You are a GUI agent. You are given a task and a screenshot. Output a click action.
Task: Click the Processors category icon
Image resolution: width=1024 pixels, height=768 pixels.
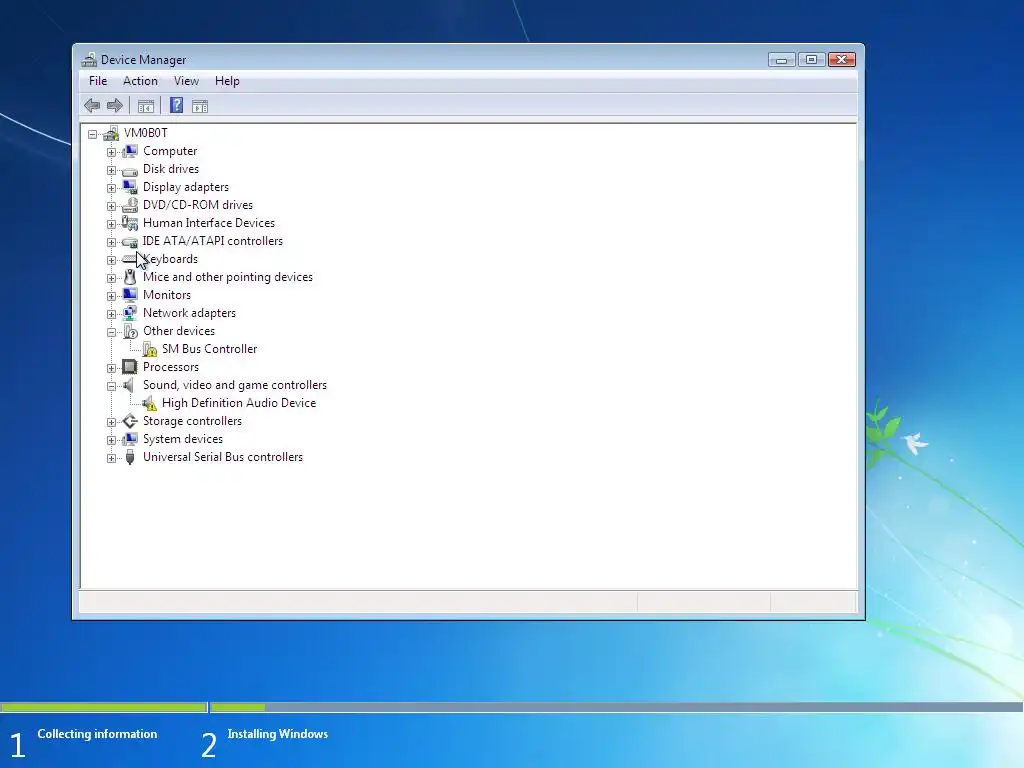coord(130,367)
